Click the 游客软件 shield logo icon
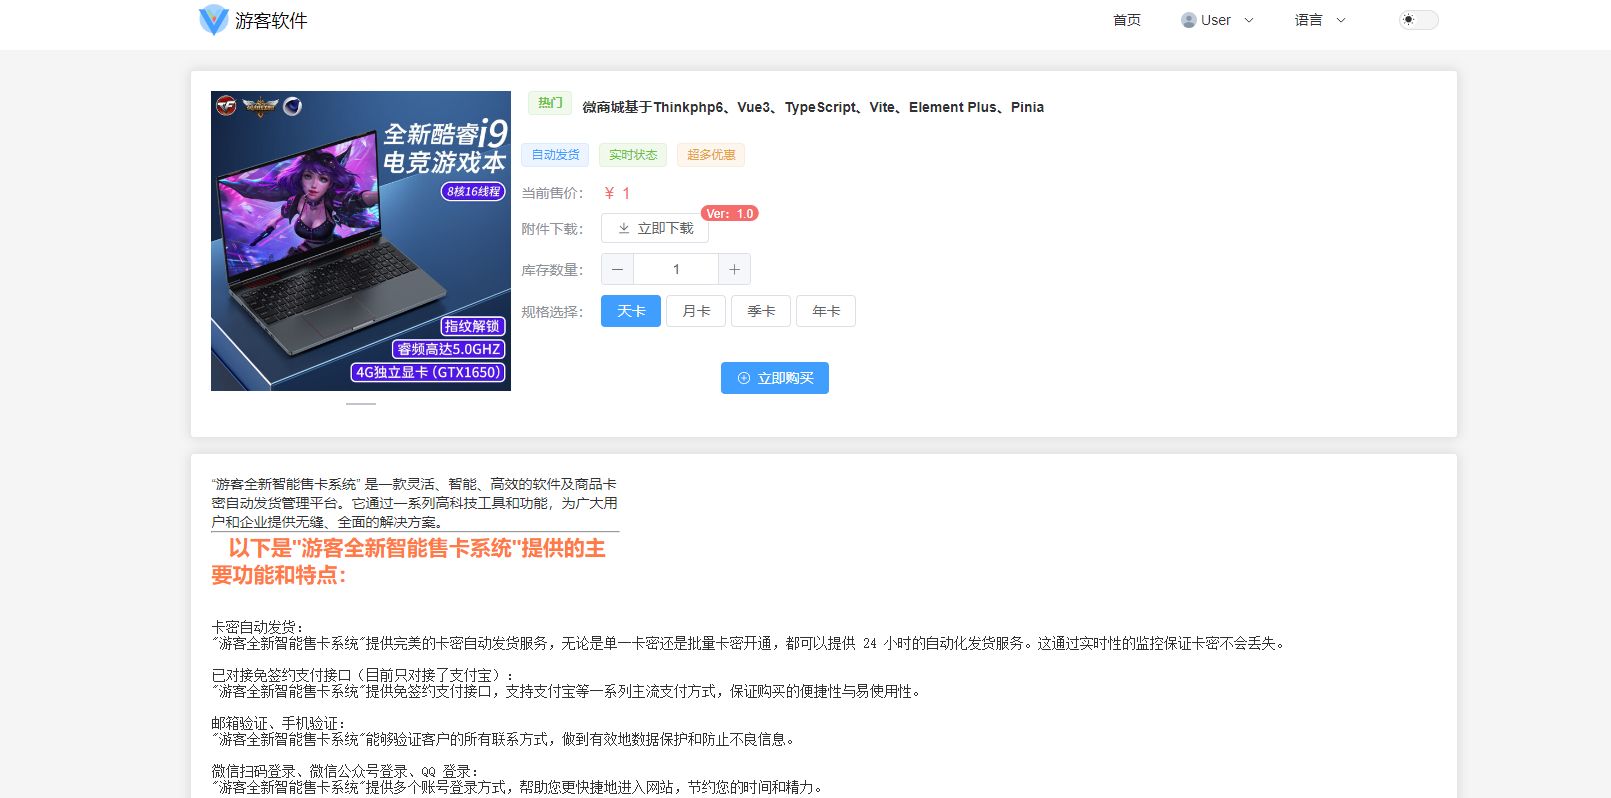 tap(213, 20)
